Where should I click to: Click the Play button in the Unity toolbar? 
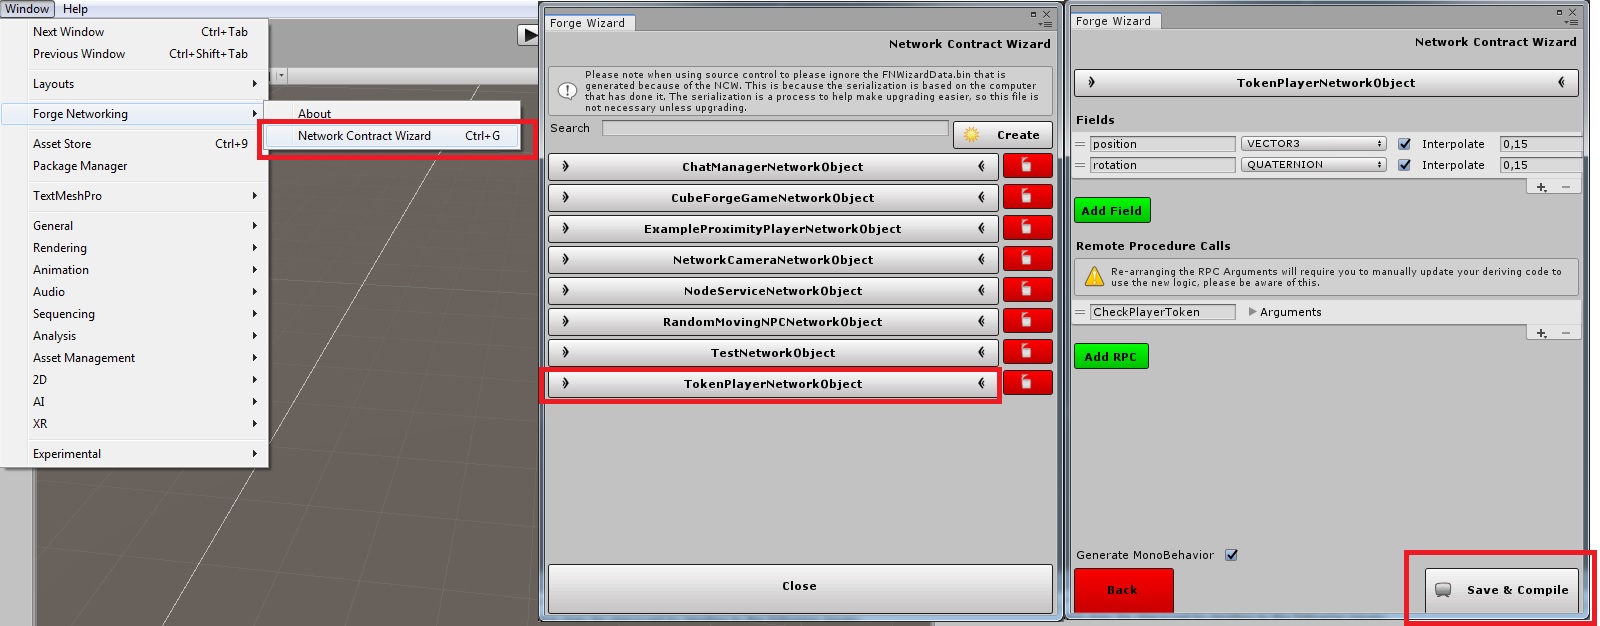529,35
